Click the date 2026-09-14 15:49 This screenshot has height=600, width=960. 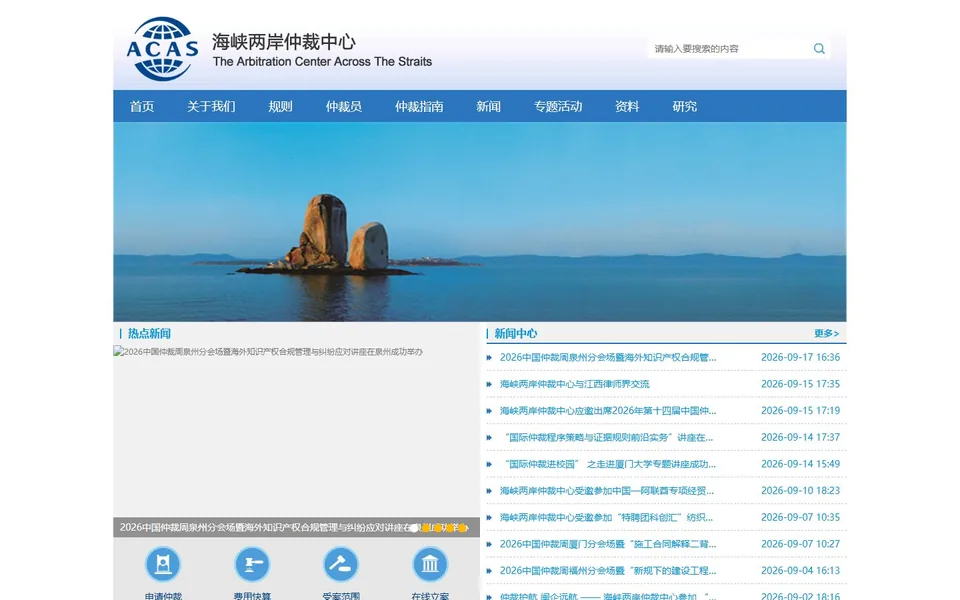pyautogui.click(x=800, y=464)
